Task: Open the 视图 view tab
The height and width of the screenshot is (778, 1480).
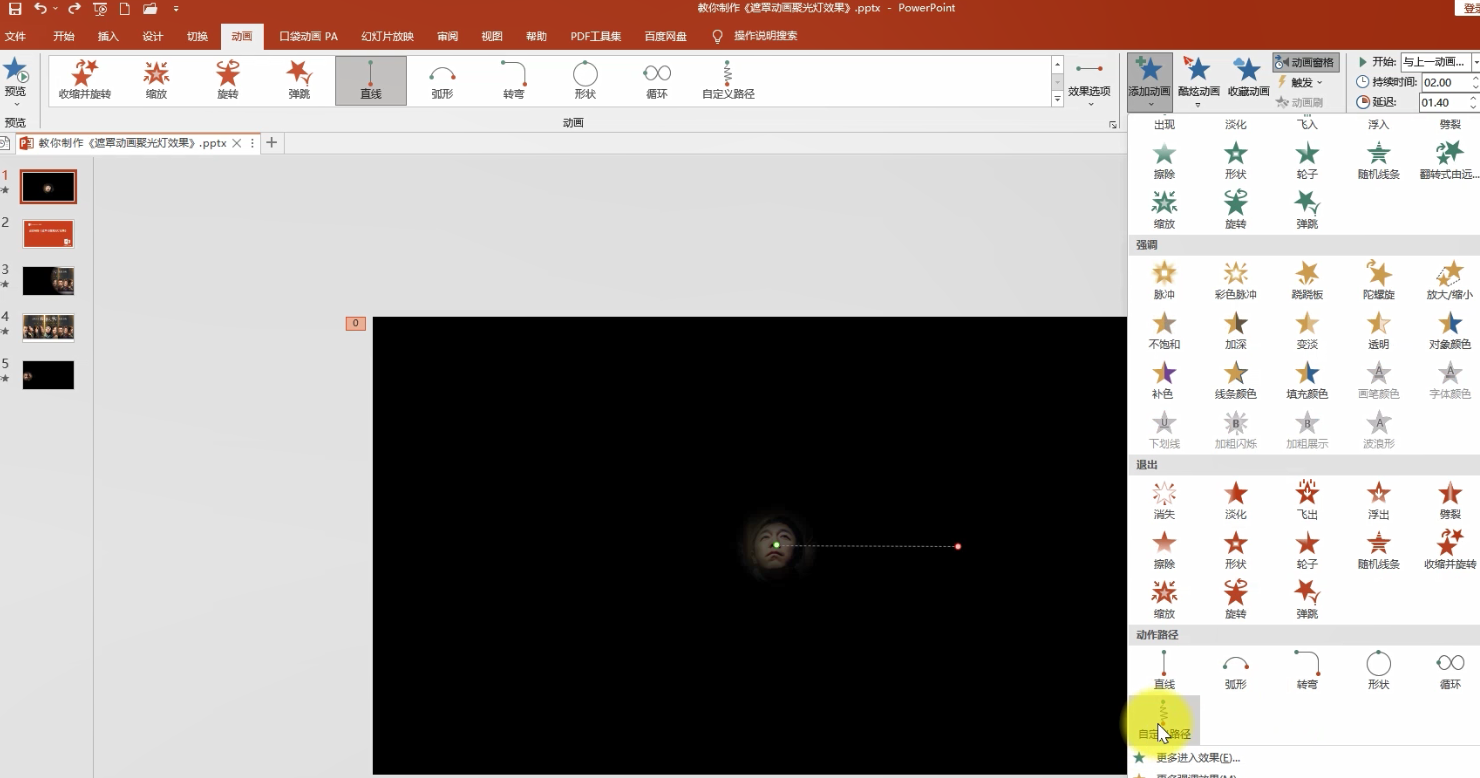Action: [x=492, y=36]
